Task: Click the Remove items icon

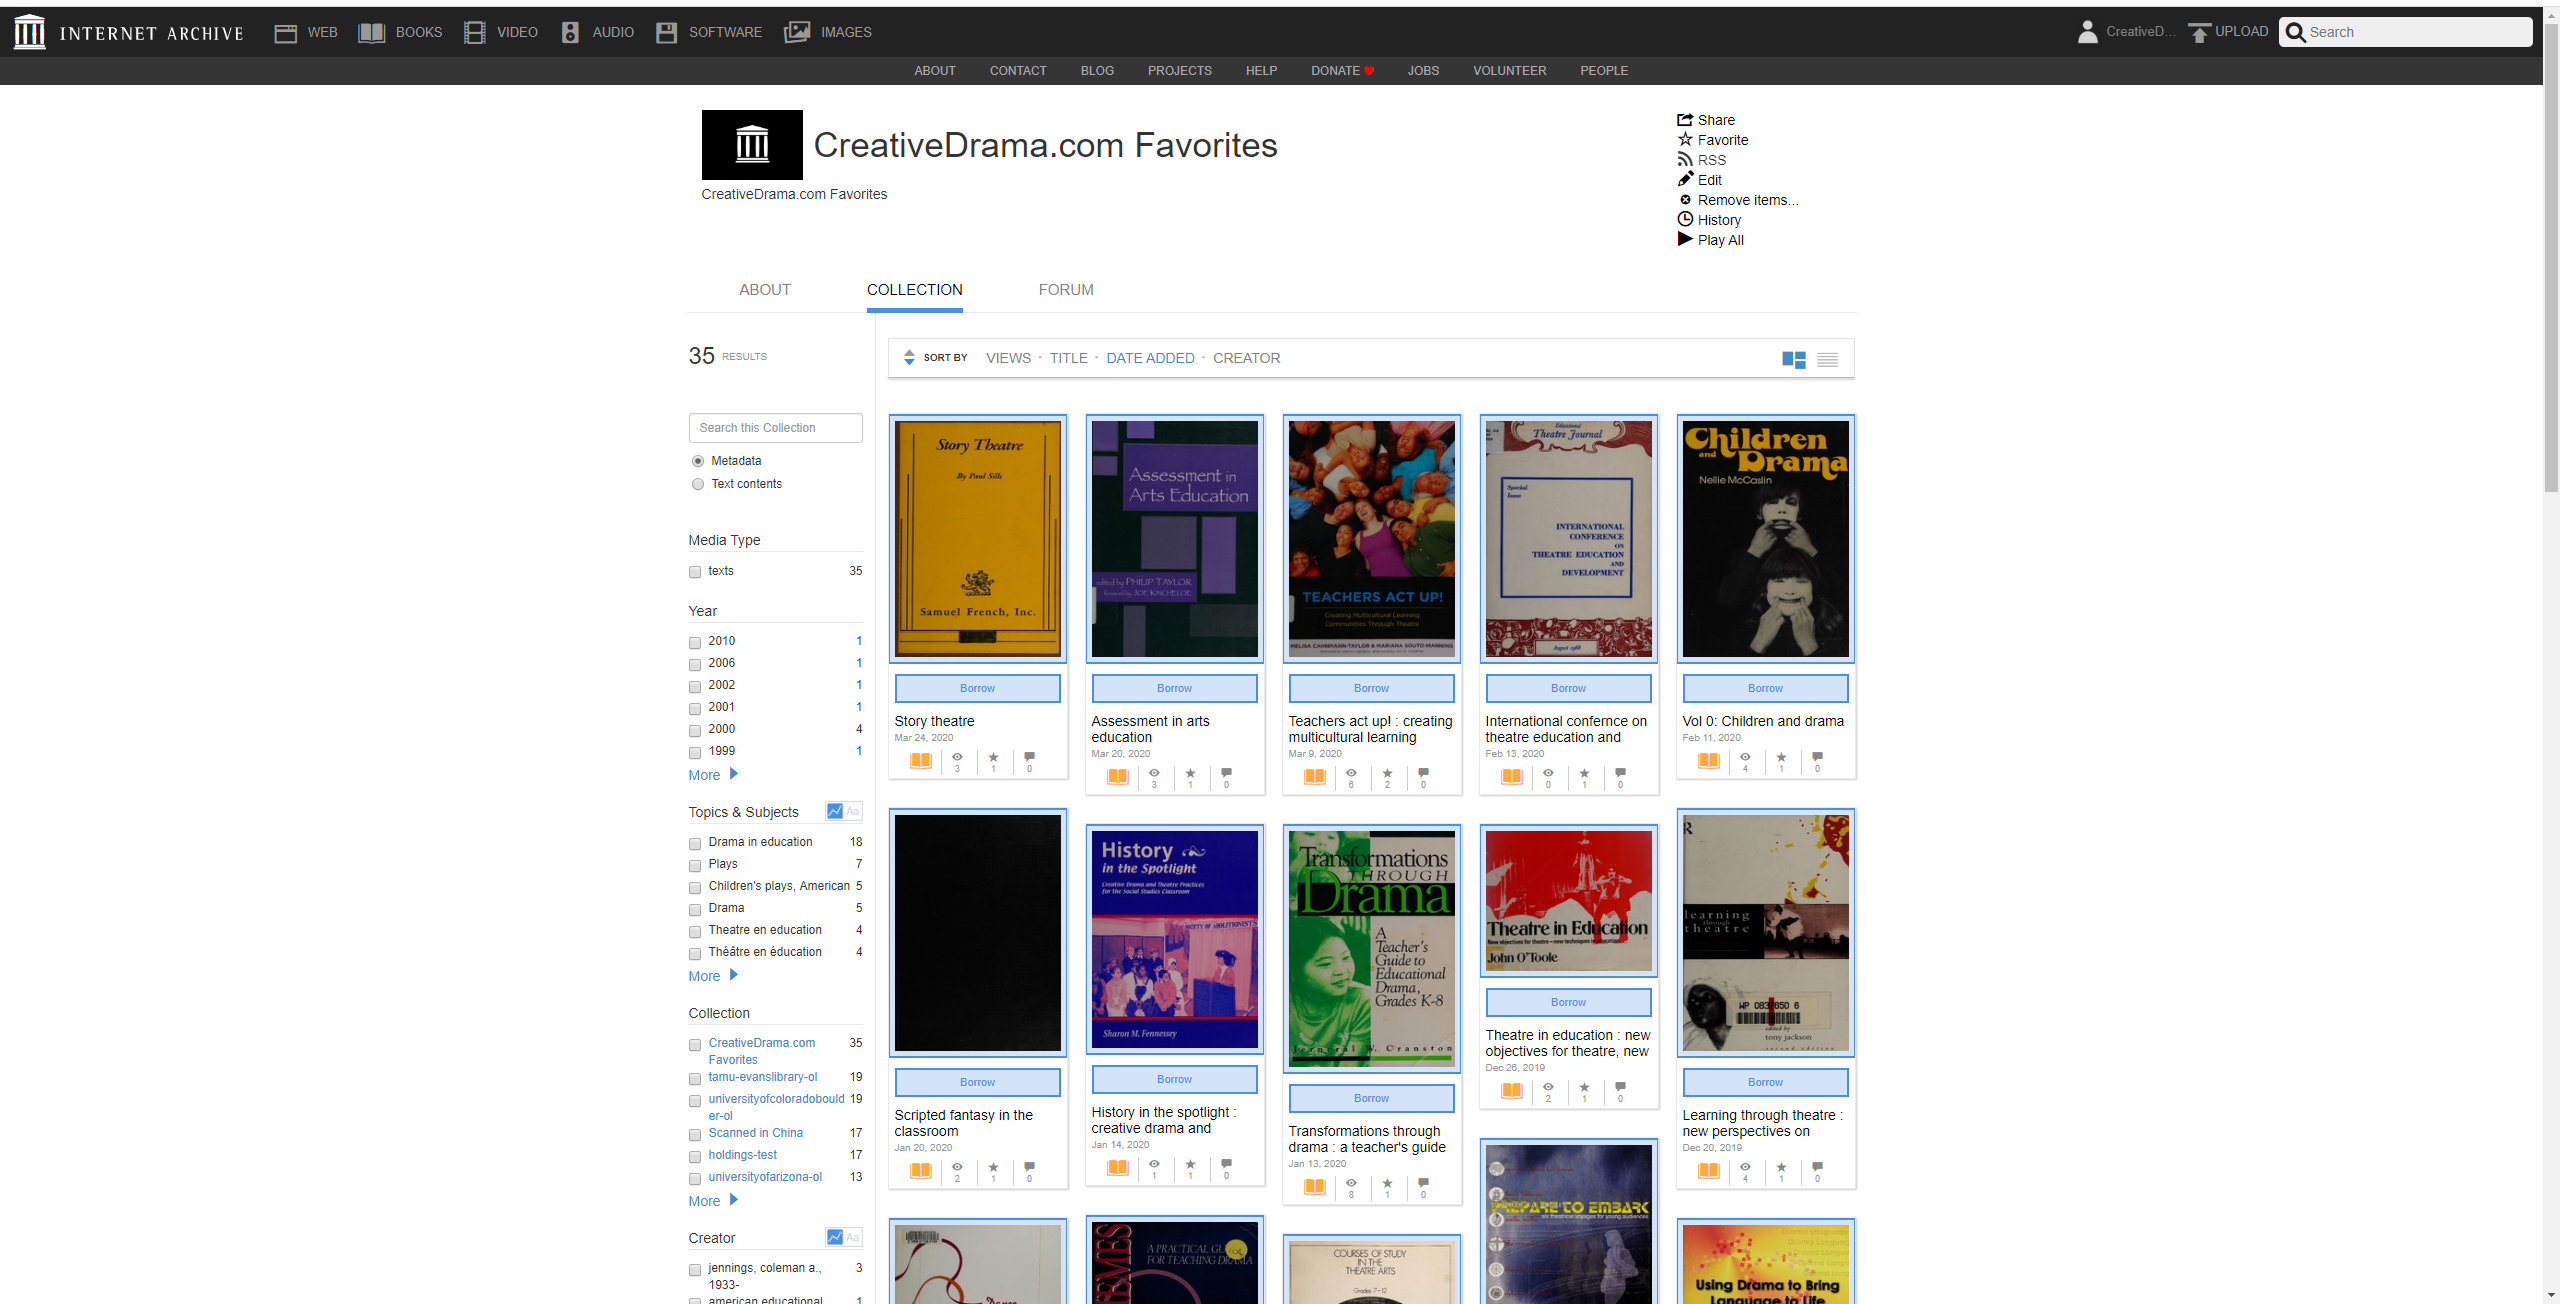Action: tap(1685, 199)
